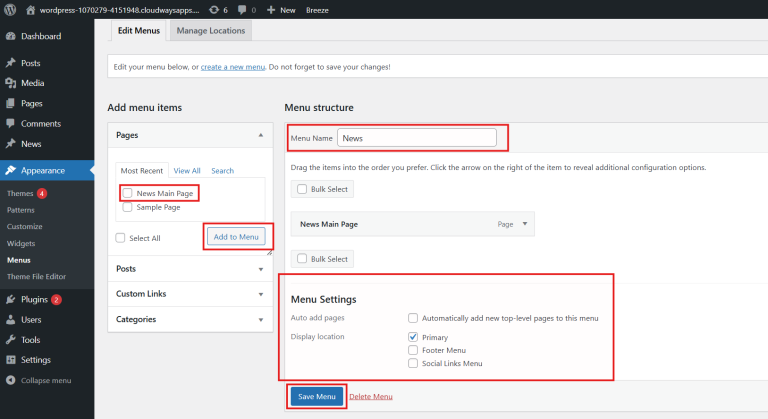Image resolution: width=768 pixels, height=419 pixels.
Task: Click the Themes update badge showing 4
Action: (x=42, y=193)
